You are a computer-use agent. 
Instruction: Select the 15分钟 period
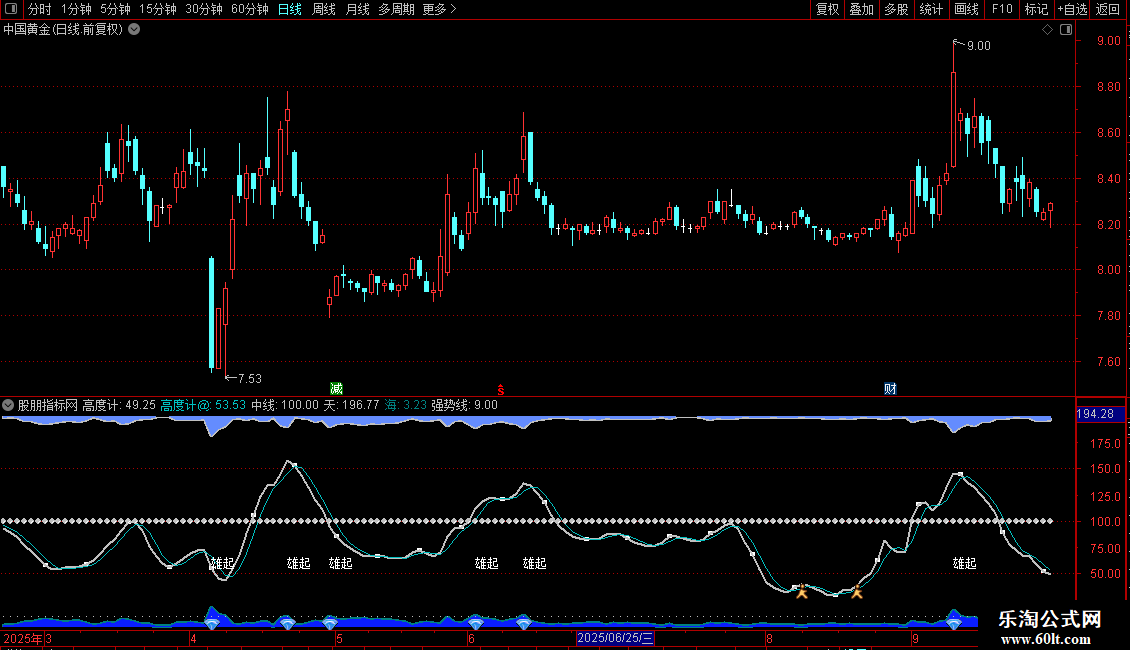[158, 9]
